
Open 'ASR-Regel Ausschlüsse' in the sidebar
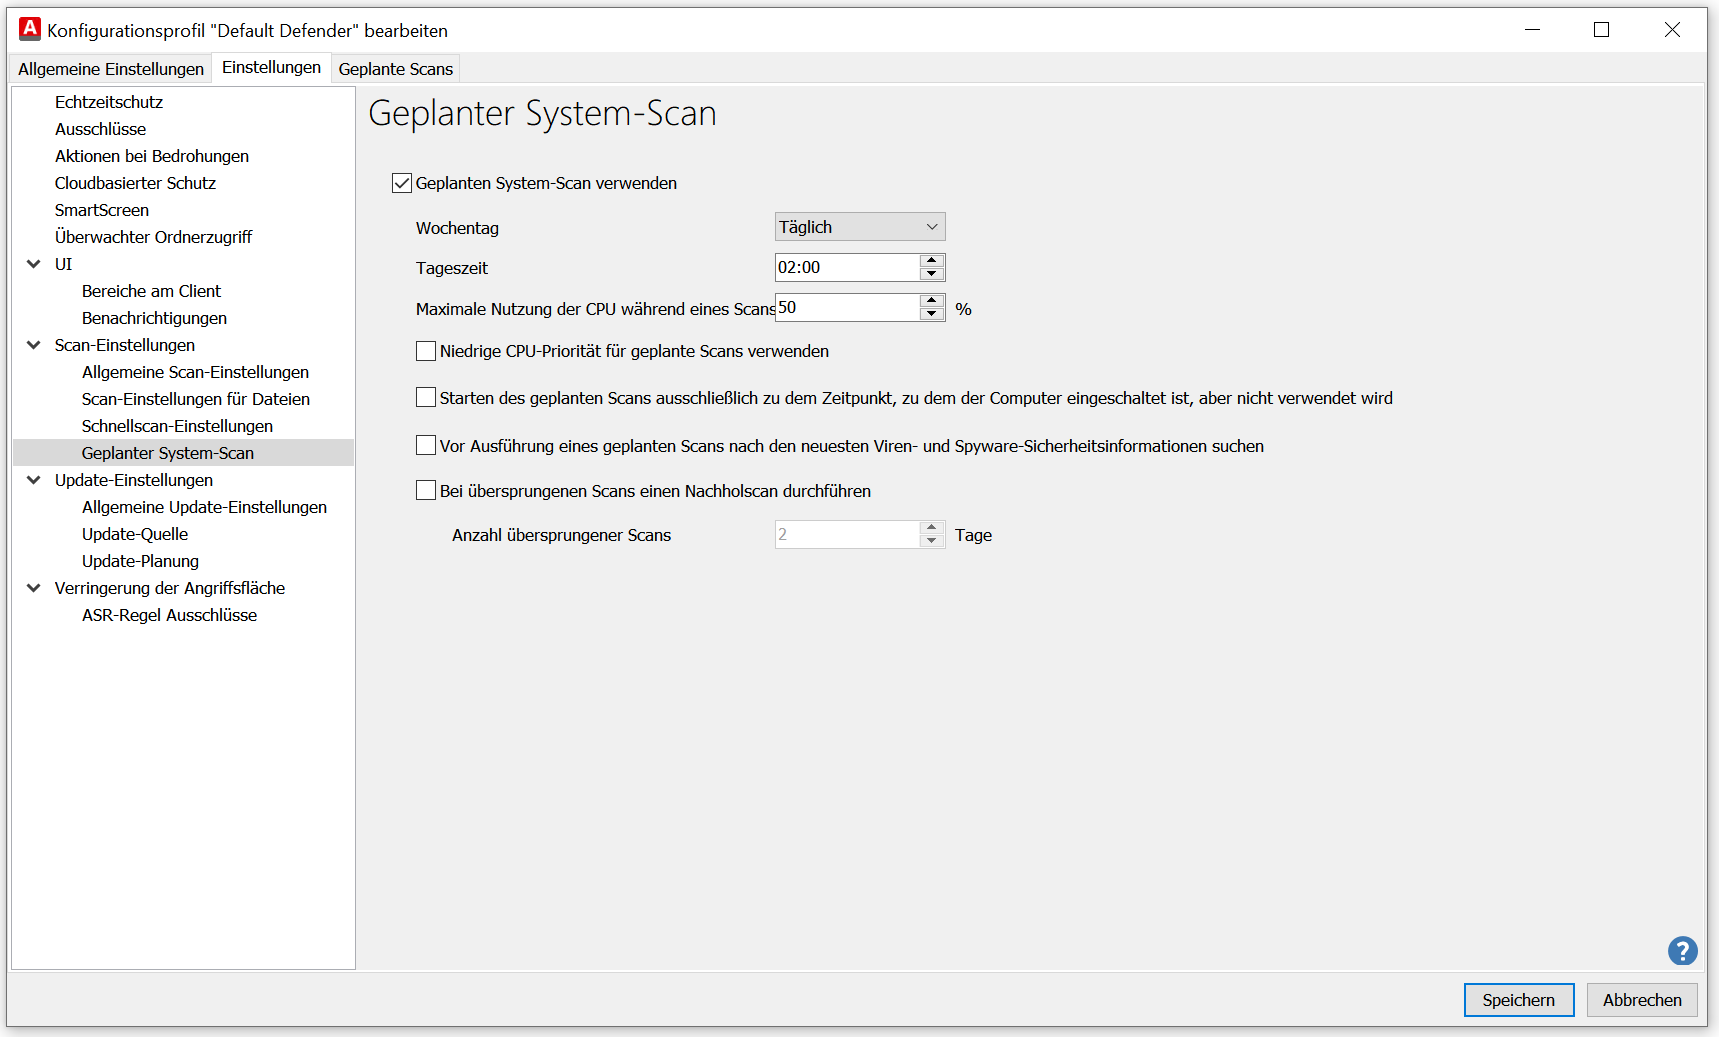(168, 615)
